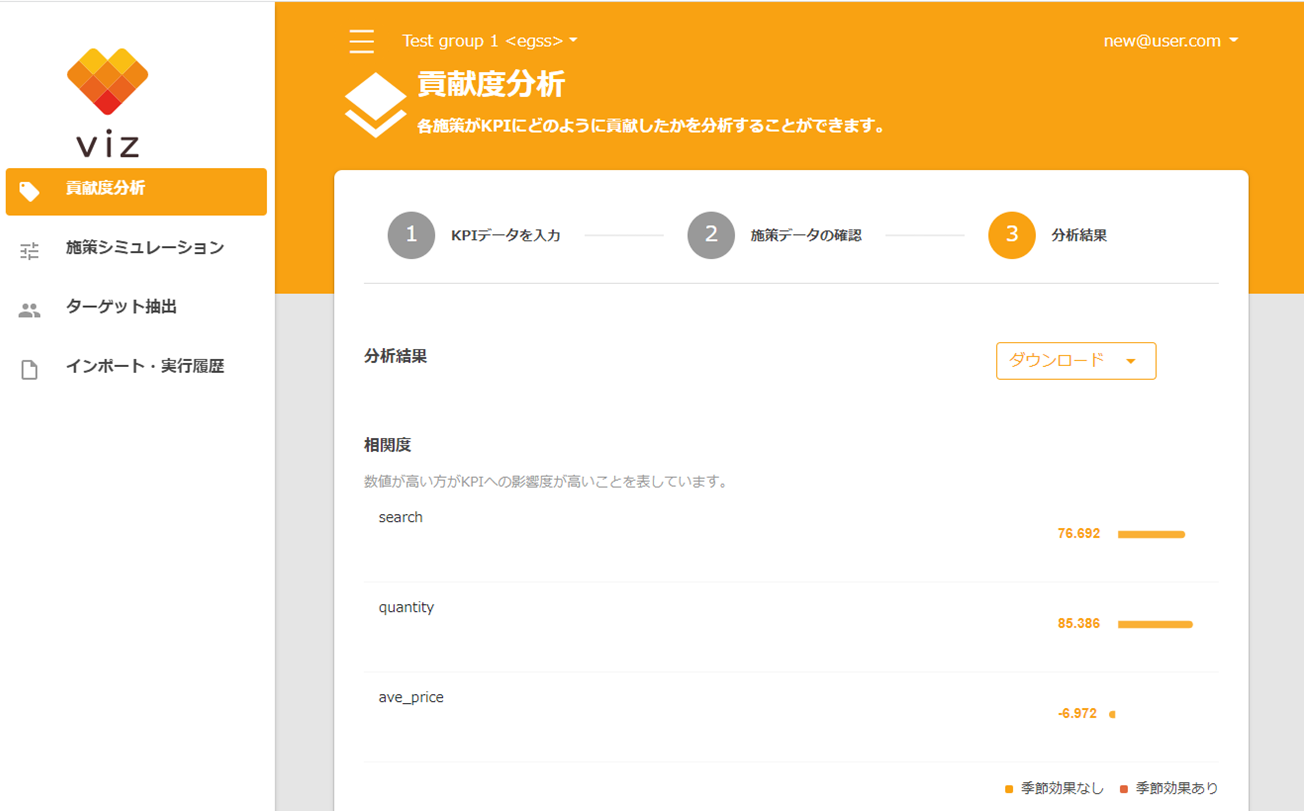Screen dimensions: 1304x811
Task: Click the search row label
Action: [x=400, y=518]
